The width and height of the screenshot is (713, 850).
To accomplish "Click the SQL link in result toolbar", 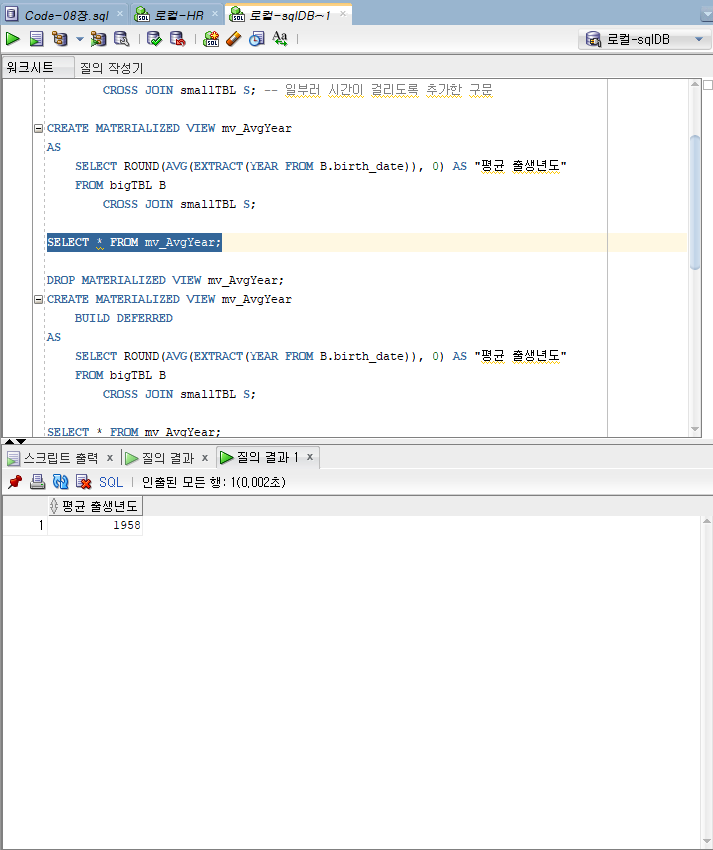I will 111,482.
